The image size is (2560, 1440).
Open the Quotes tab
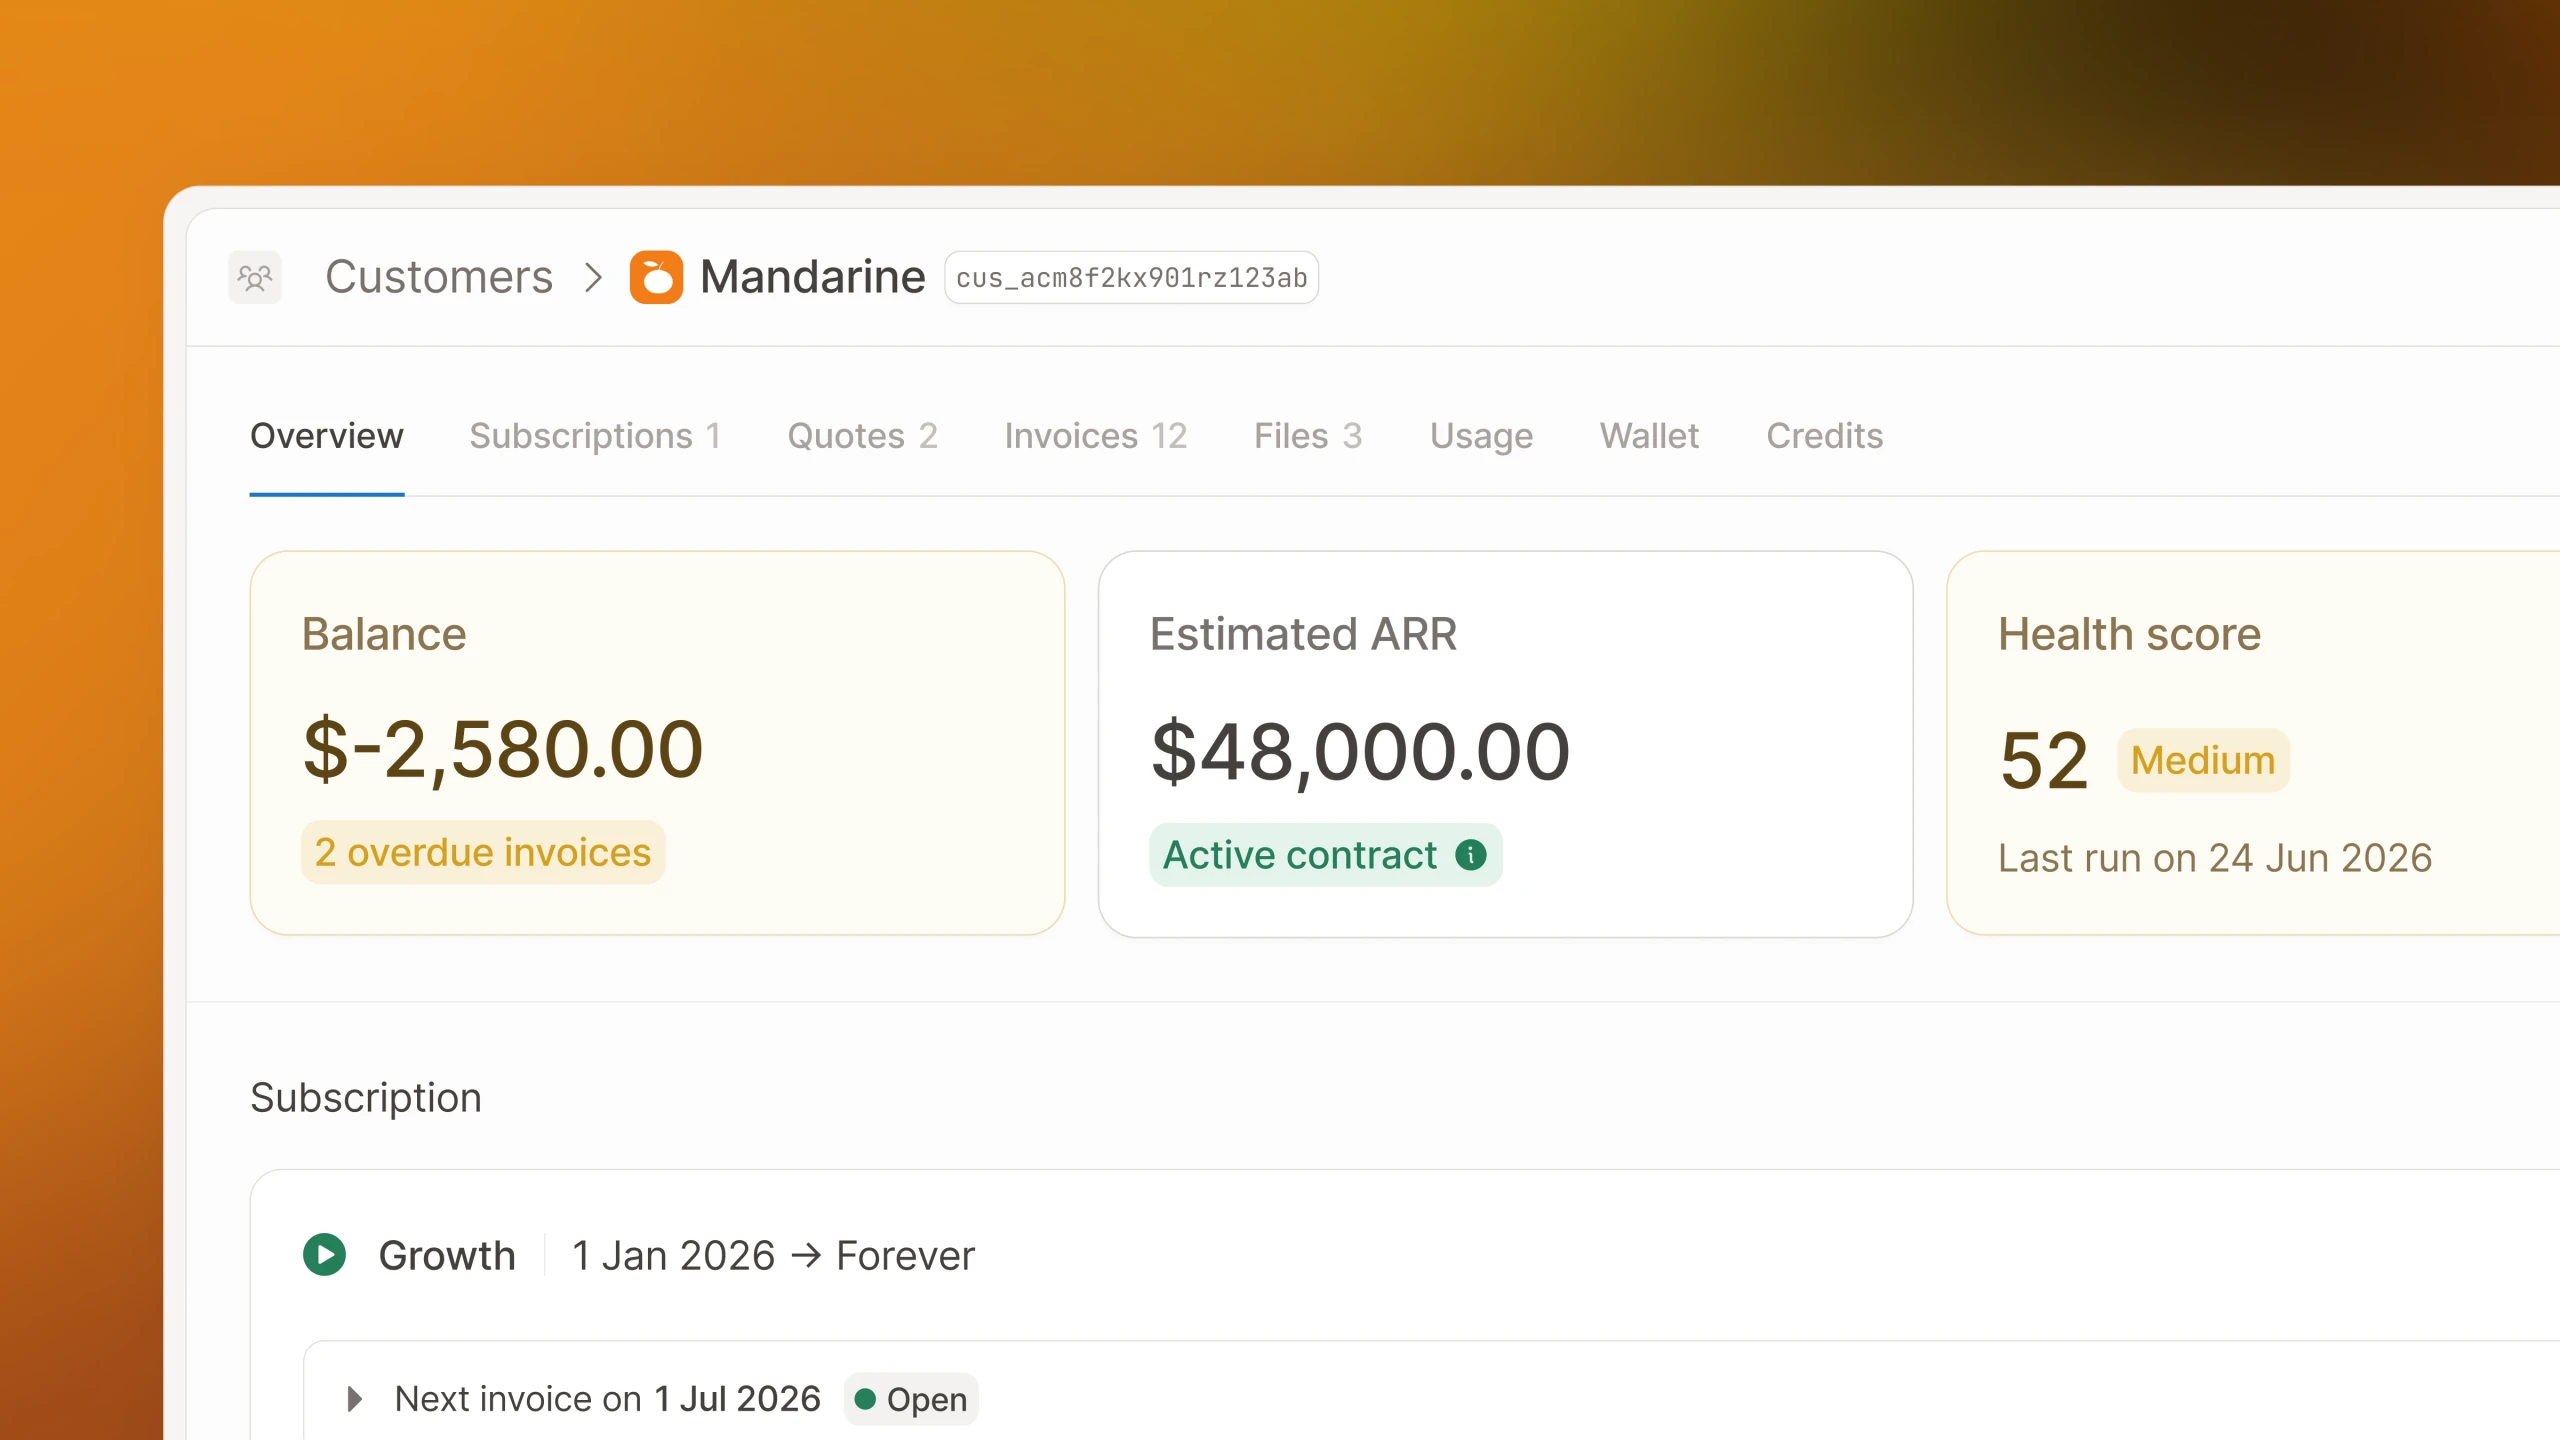(862, 436)
